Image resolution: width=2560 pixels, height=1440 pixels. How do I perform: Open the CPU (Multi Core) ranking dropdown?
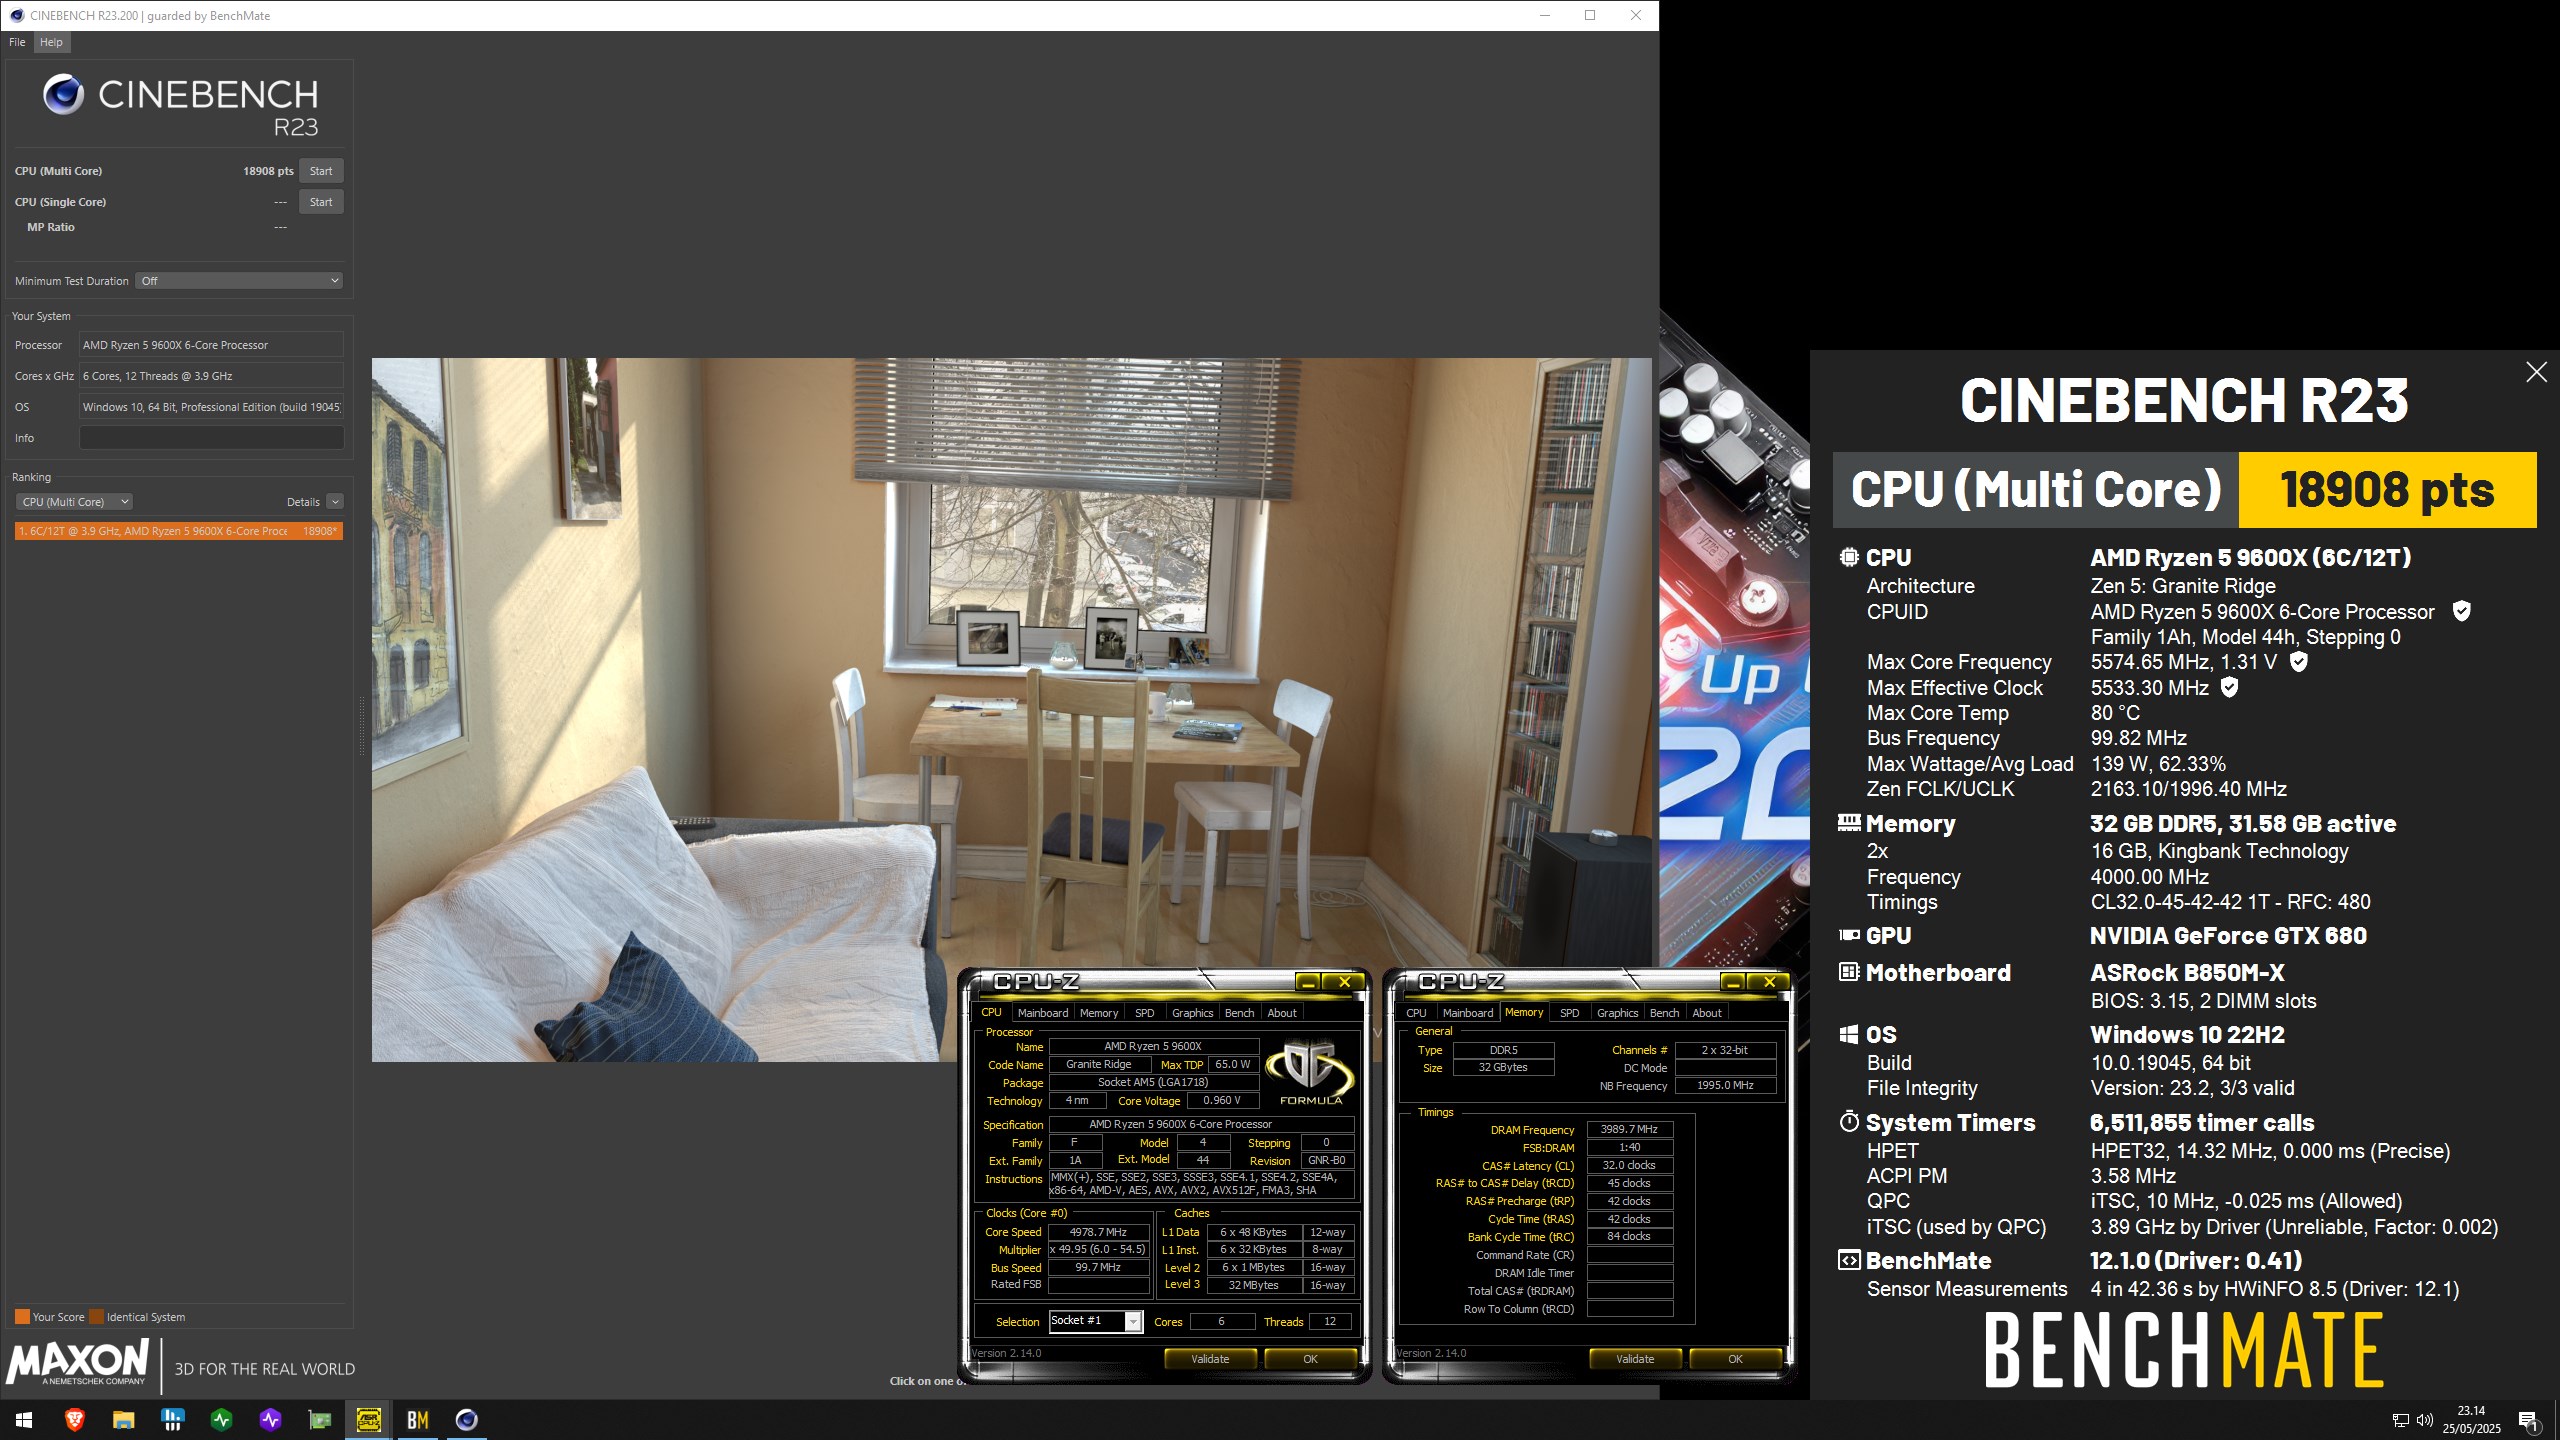pos(74,502)
